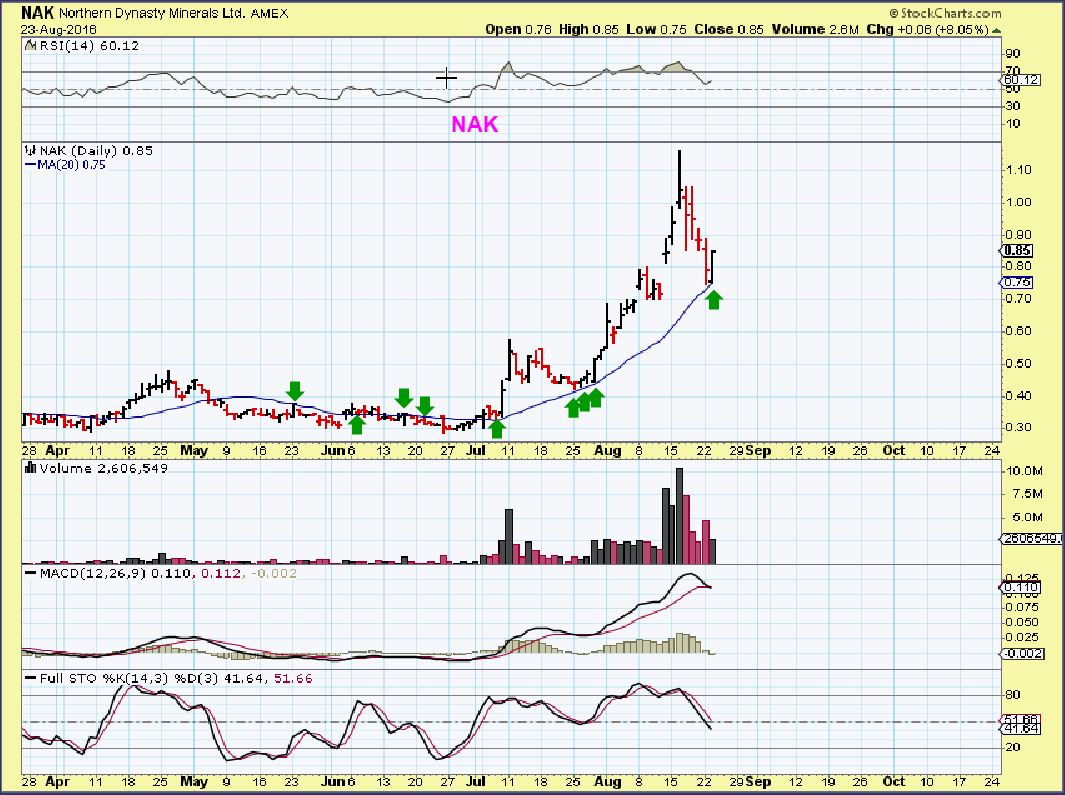Viewport: 1065px width, 795px height.
Task: Click the Aug label on the upper date axis
Action: 607,451
